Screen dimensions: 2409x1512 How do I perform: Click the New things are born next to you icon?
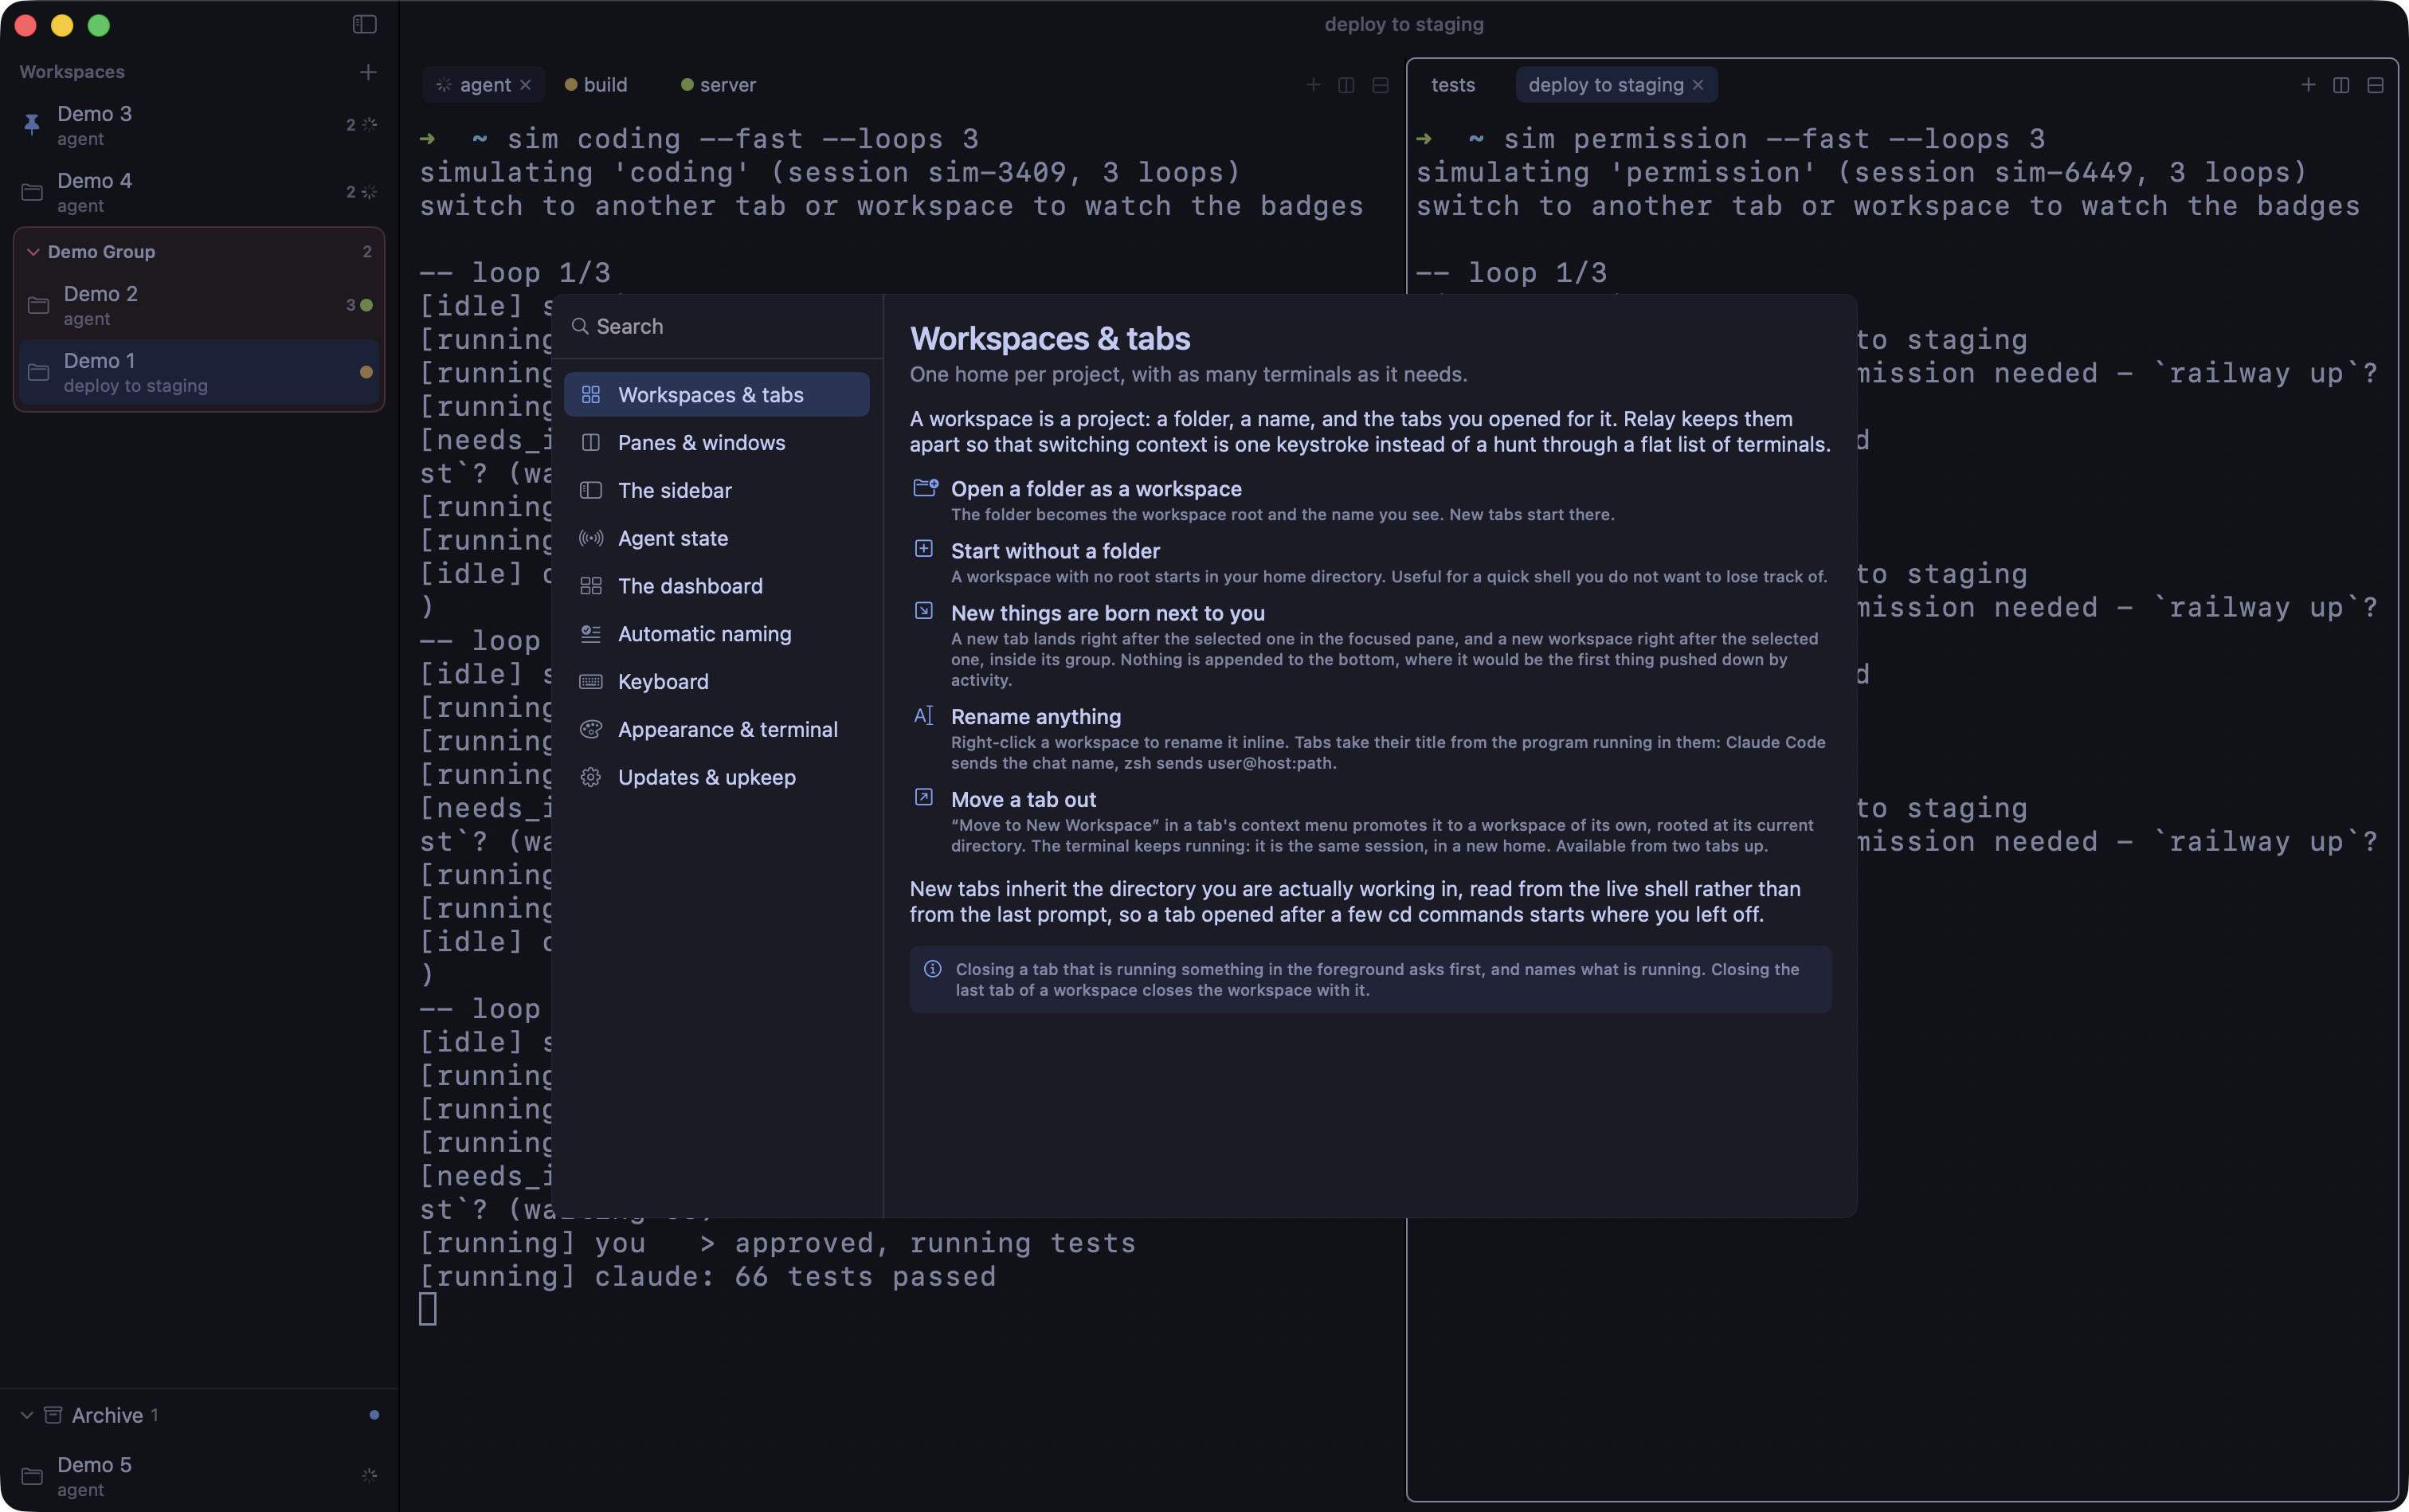tap(924, 610)
